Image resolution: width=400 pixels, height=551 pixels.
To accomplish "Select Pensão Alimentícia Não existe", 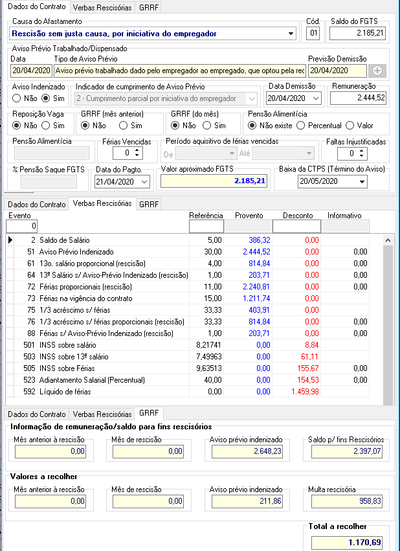I will click(x=252, y=125).
